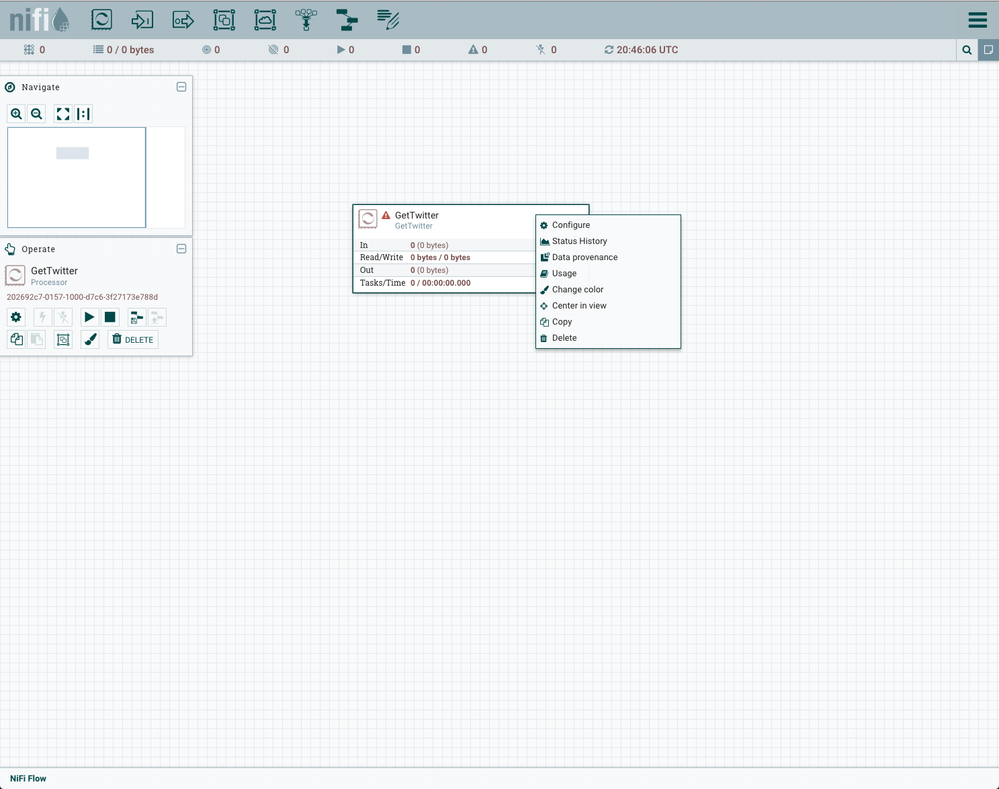Viewport: 999px width, 789px height.
Task: Select the Funnel toolbar icon
Action: (306, 19)
